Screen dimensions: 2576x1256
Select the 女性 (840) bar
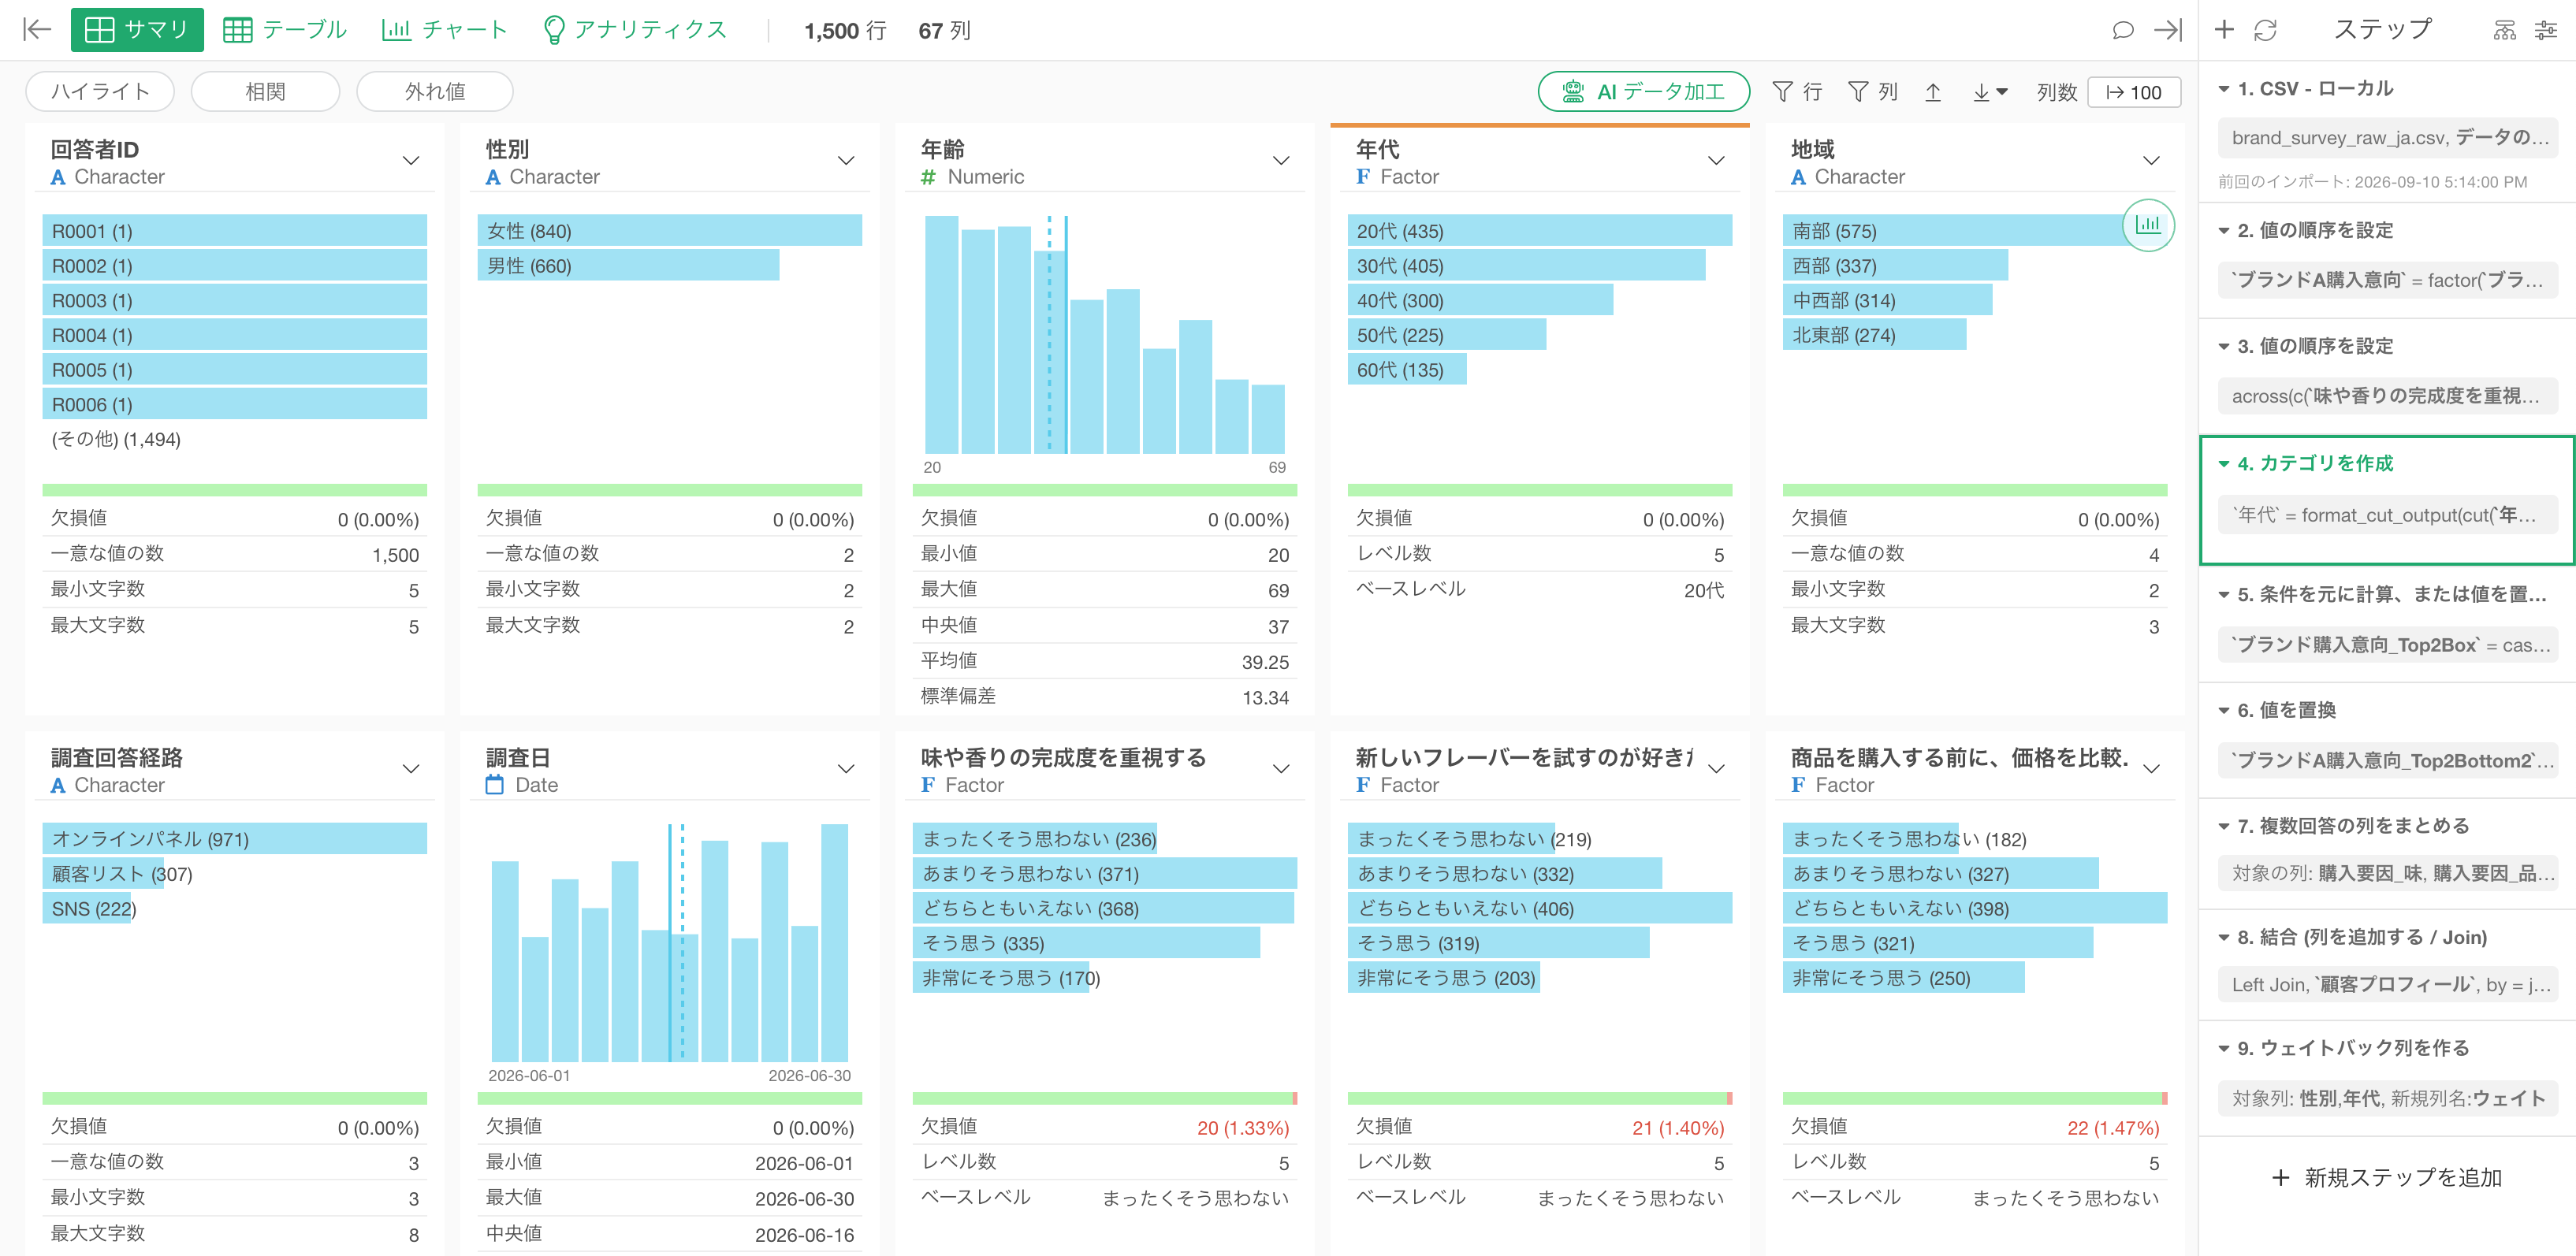tap(669, 231)
